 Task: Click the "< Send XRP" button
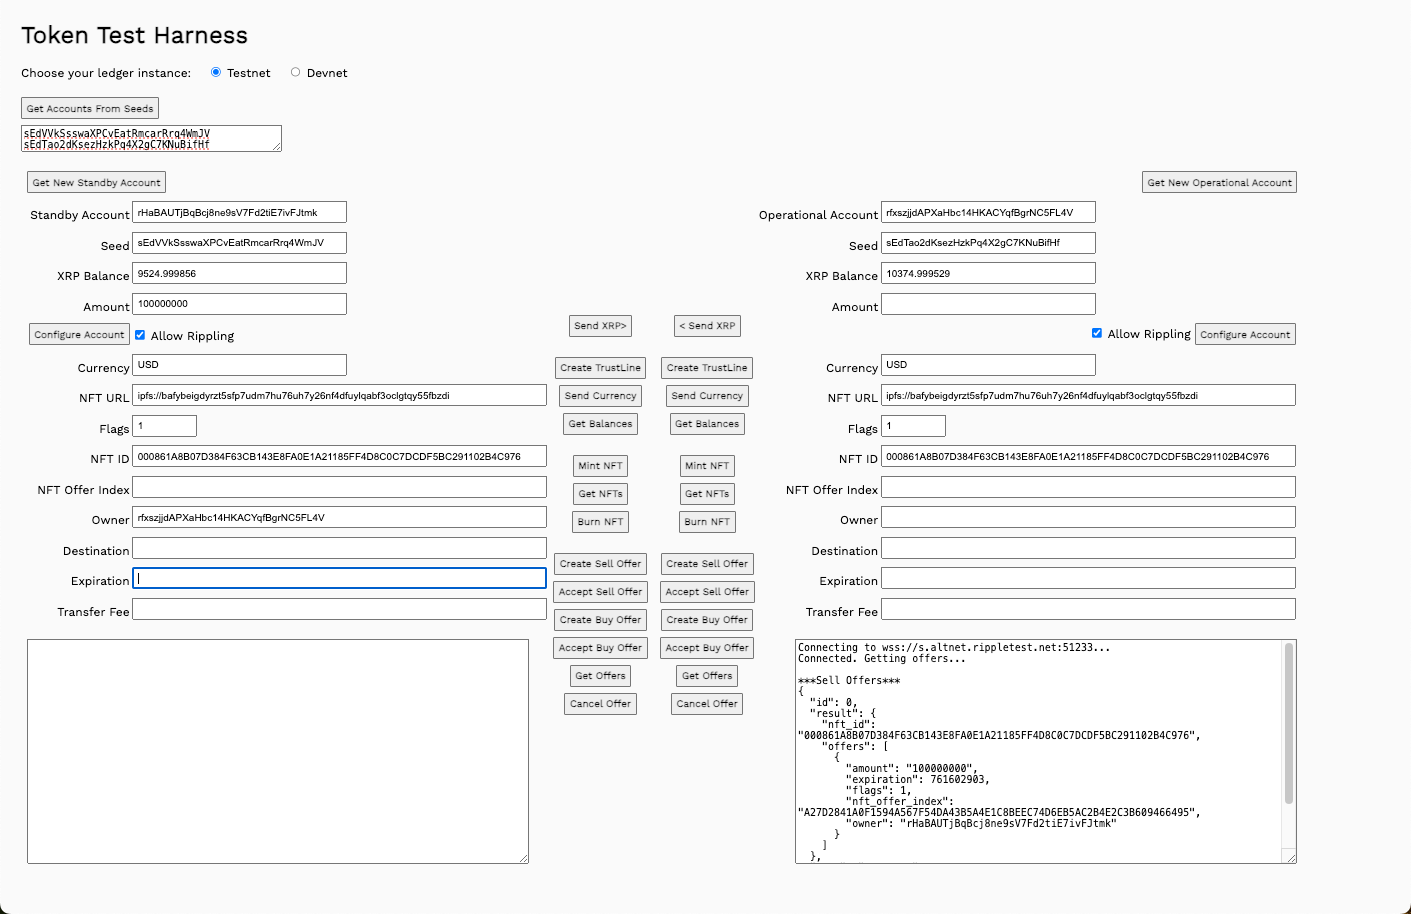(x=707, y=326)
